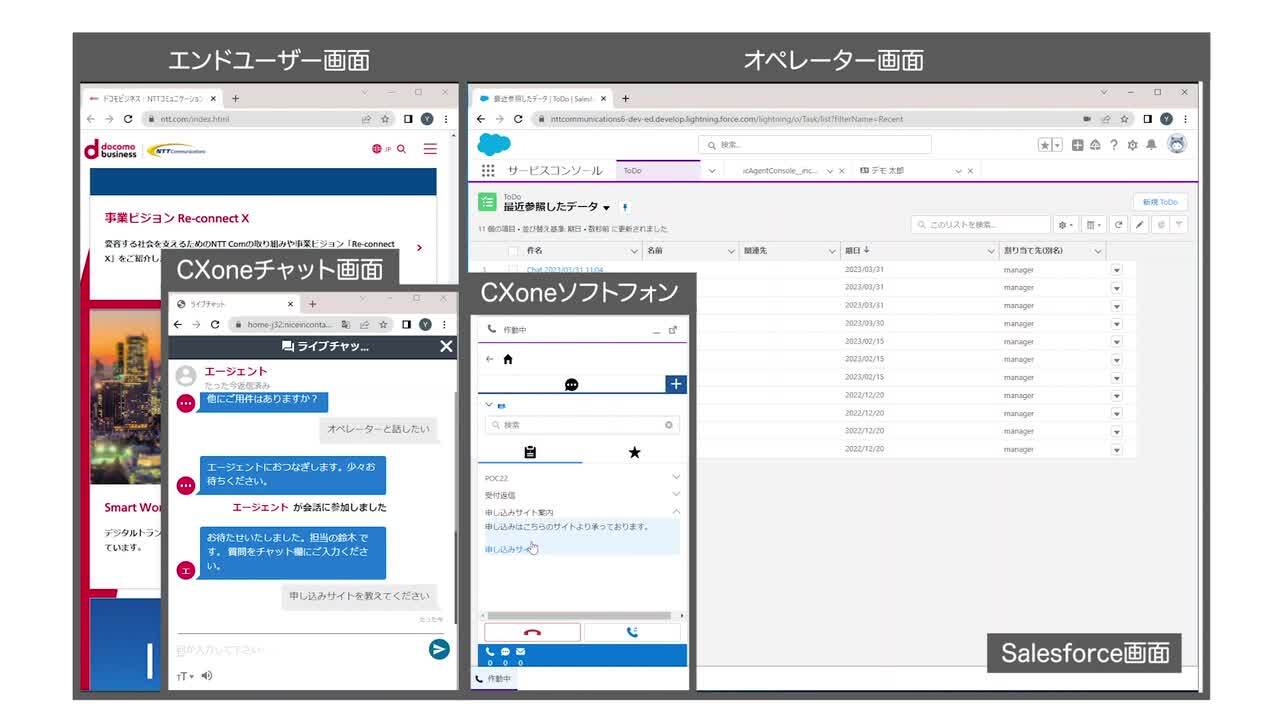Viewport: 1280px width, 720px height.
Task: Click the Salesforce global search field
Action: 814,145
